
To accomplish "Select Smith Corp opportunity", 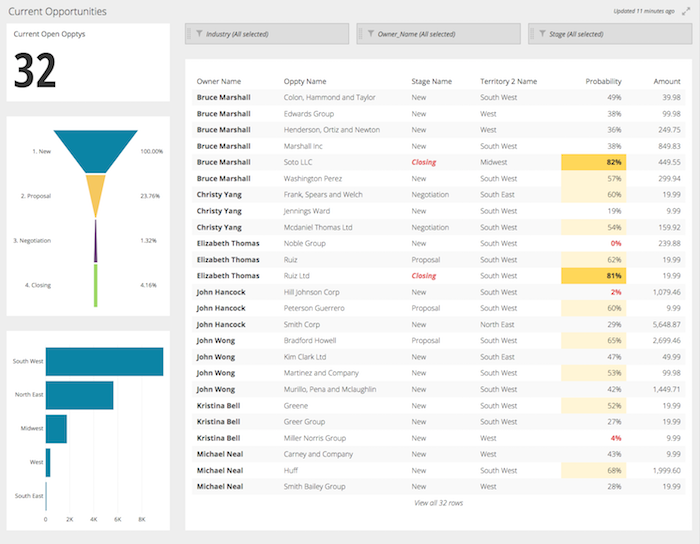I will pyautogui.click(x=301, y=324).
